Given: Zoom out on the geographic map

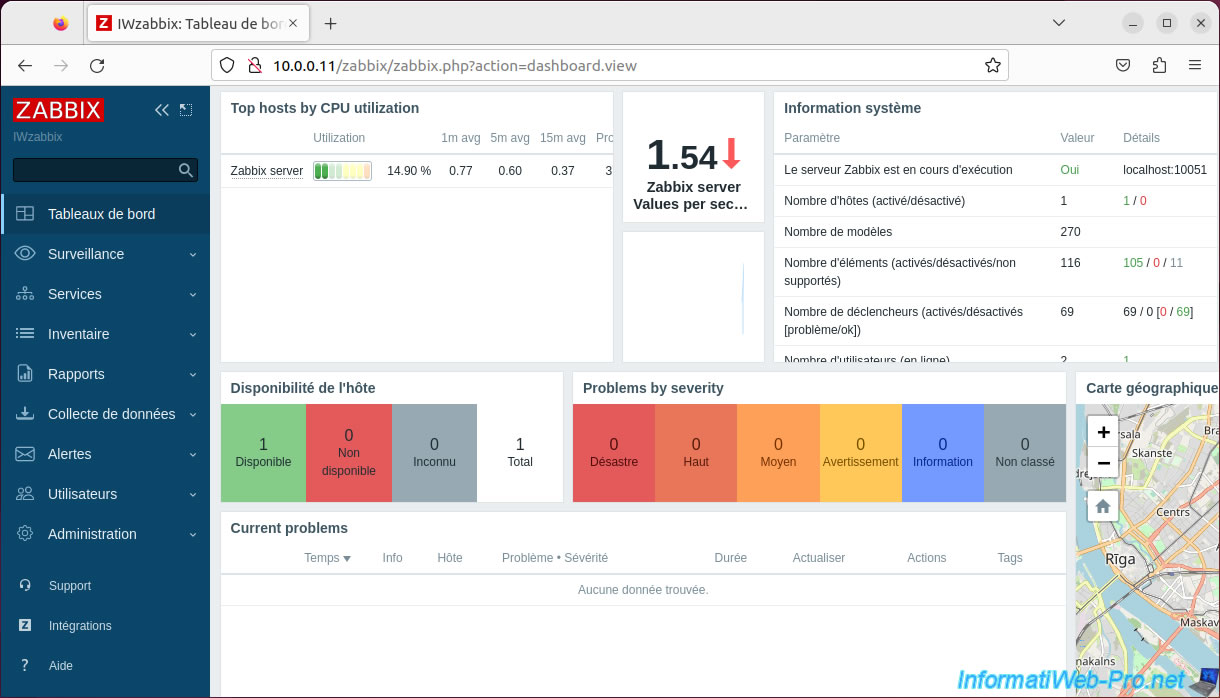Looking at the screenshot, I should (1103, 463).
